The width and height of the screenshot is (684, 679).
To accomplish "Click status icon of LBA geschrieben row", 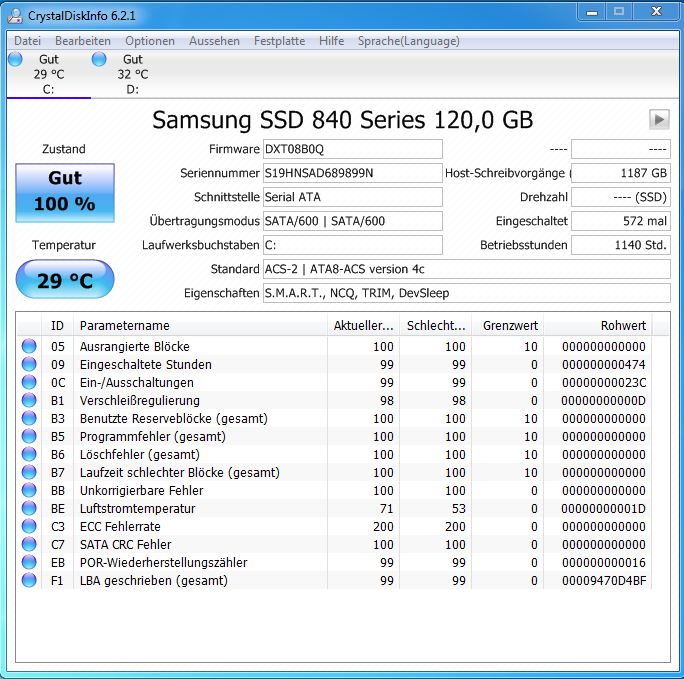I will [29, 580].
